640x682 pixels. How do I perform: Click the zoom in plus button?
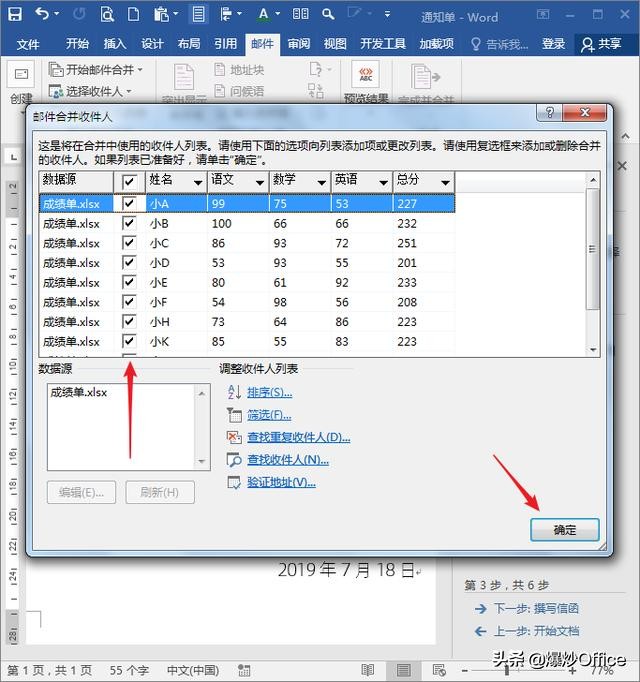point(573,671)
